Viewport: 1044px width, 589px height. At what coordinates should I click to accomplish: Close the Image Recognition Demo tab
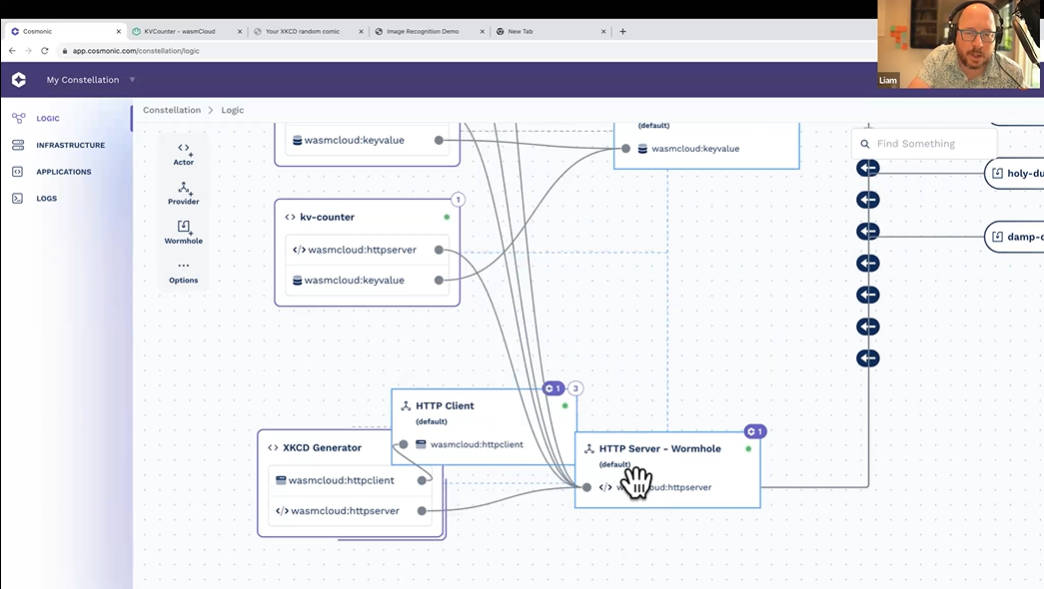[x=482, y=31]
